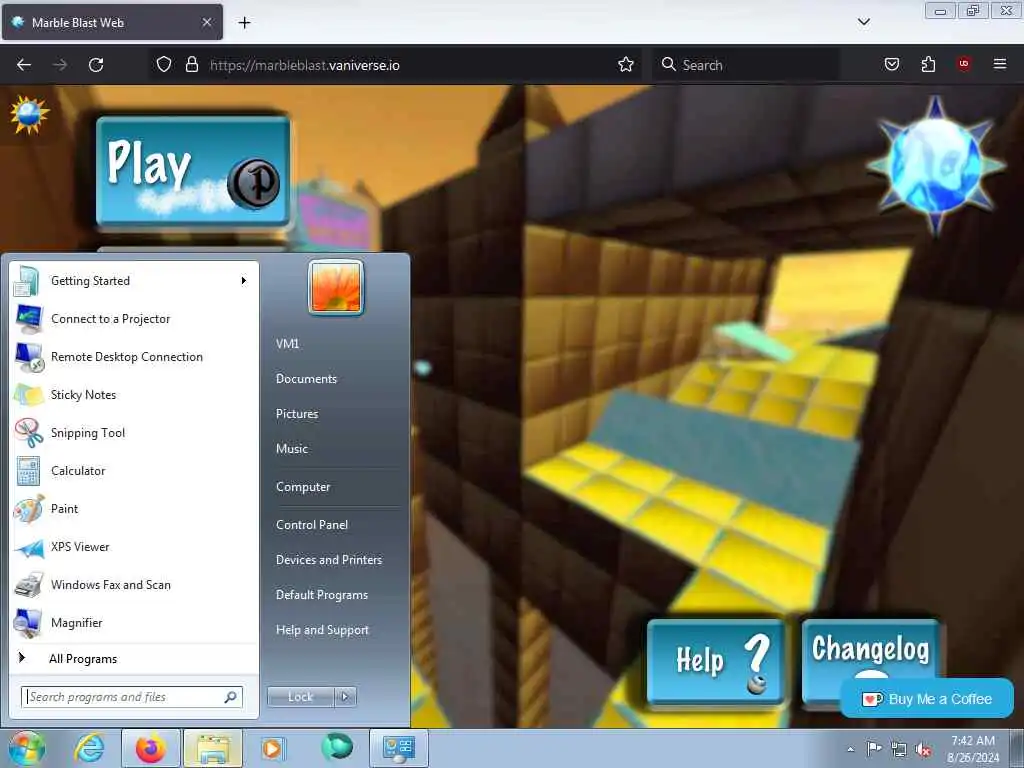
Task: Click the network tray icon
Action: point(899,750)
